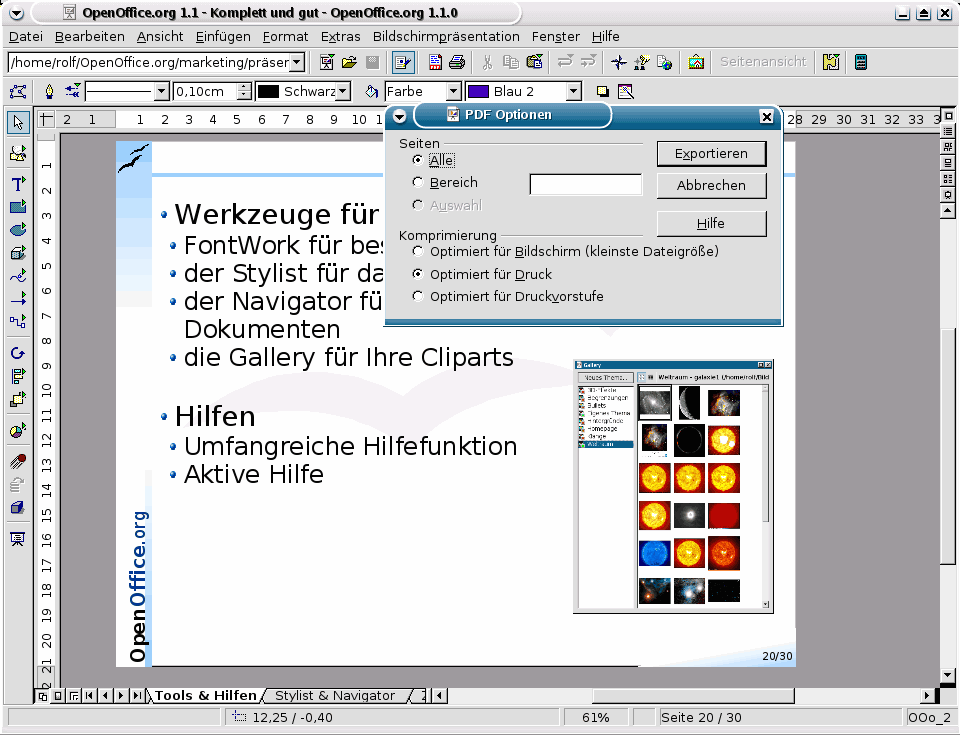960x735 pixels.
Task: Click the Exportieren button
Action: click(711, 154)
